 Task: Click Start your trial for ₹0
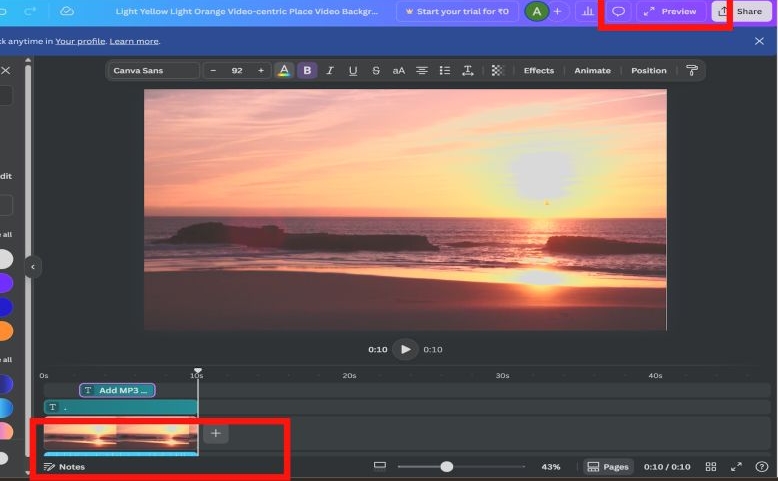coord(457,11)
